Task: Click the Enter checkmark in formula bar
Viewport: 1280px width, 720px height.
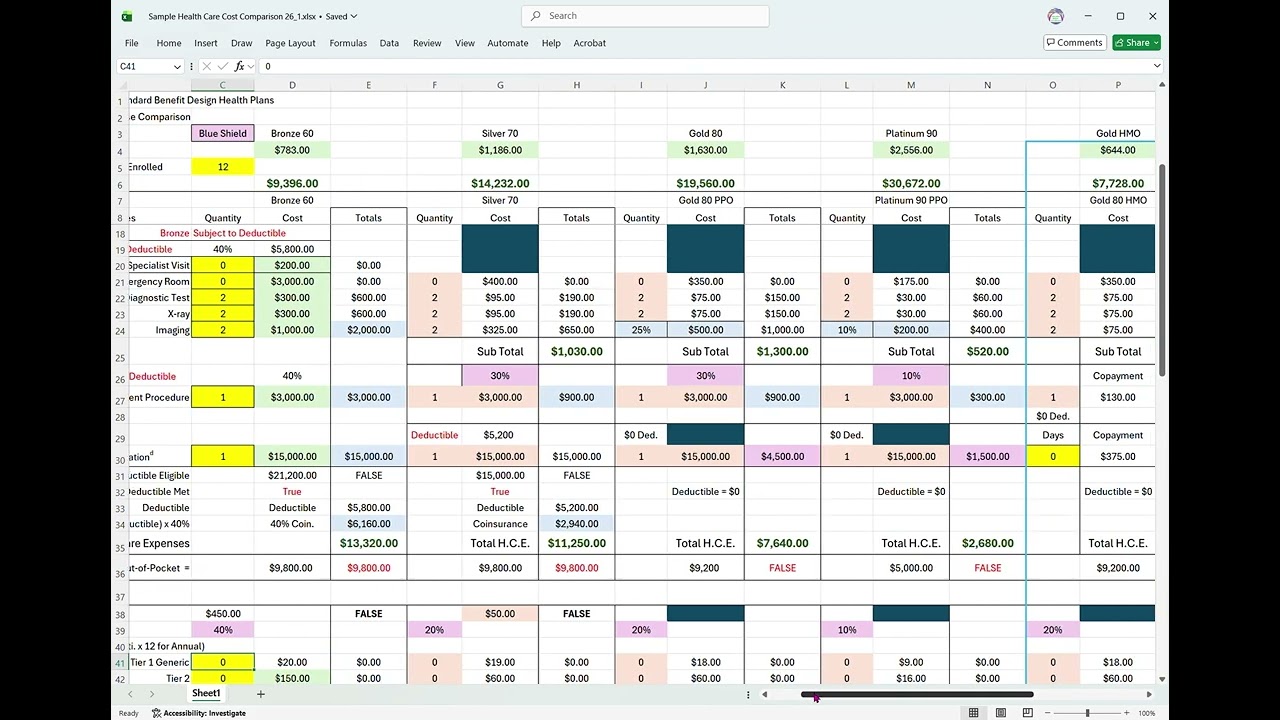Action: (223, 66)
